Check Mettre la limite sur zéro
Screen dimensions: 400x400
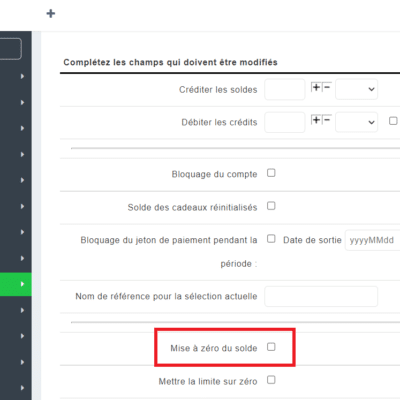pos(271,380)
